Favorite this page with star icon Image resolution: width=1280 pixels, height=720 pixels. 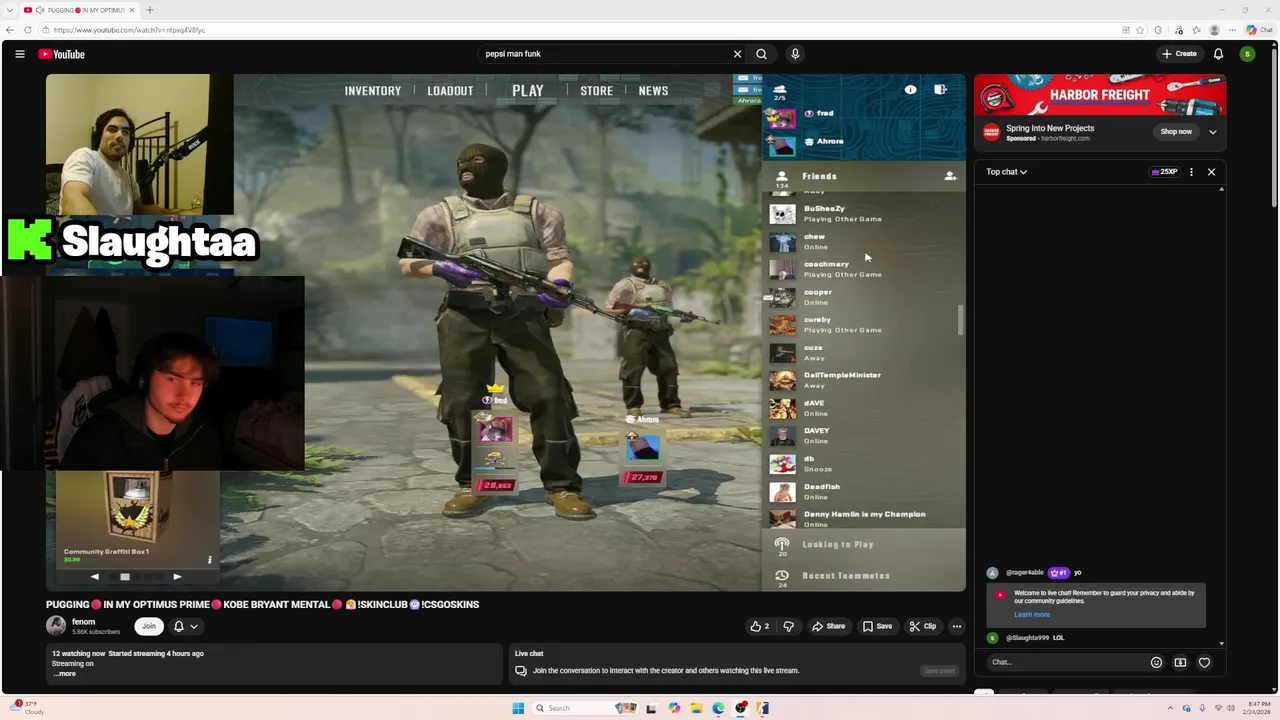coord(1139,30)
